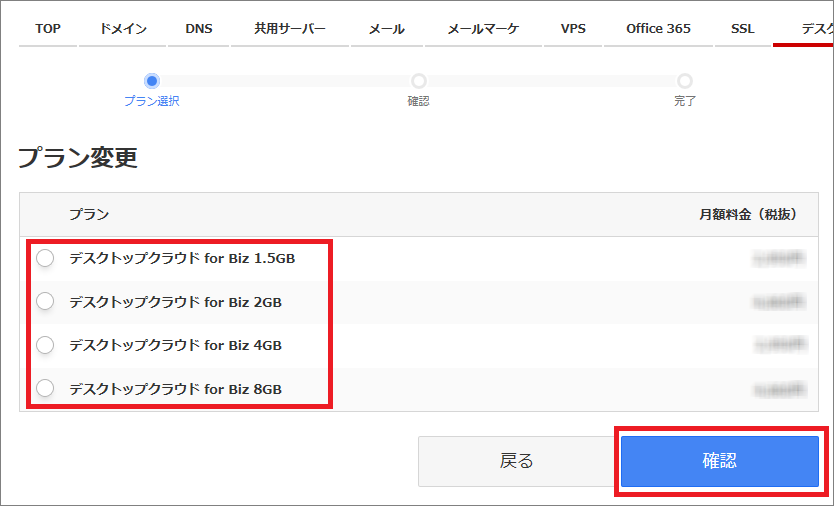Viewport: 834px width, 506px height.
Task: Click the blue 確認 button
Action: (720, 461)
